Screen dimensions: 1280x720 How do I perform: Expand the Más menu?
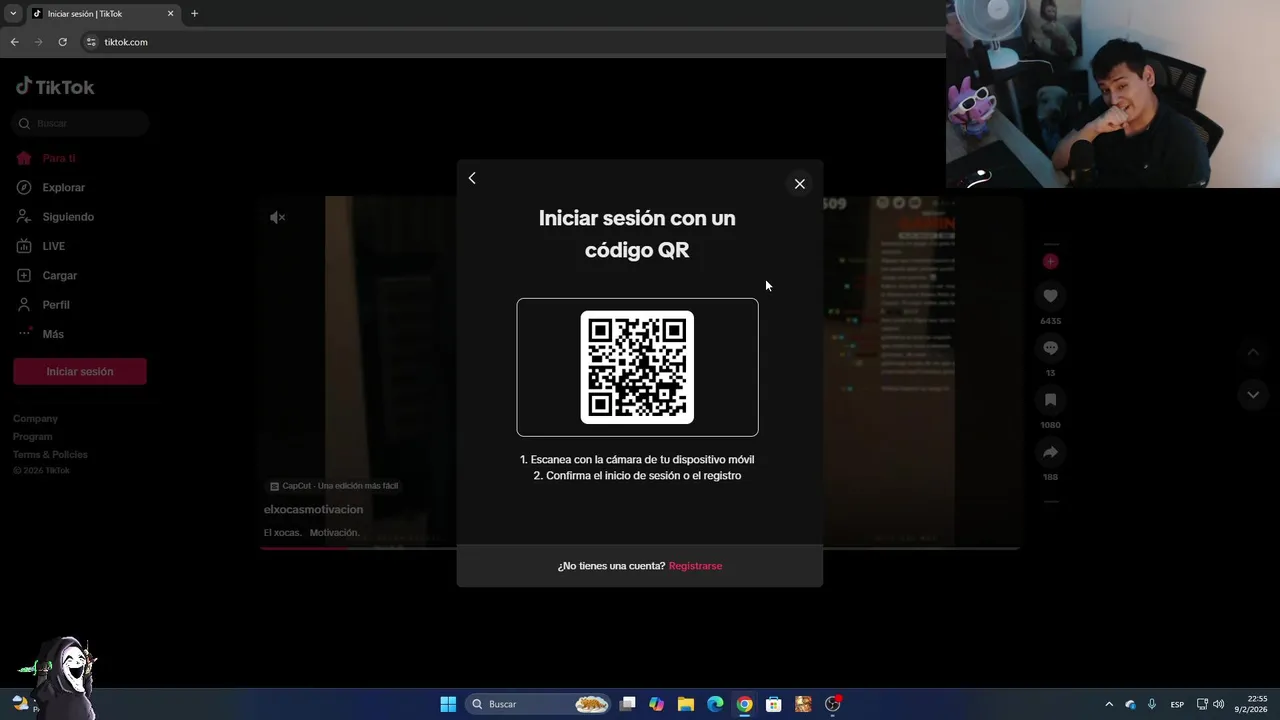[52, 334]
